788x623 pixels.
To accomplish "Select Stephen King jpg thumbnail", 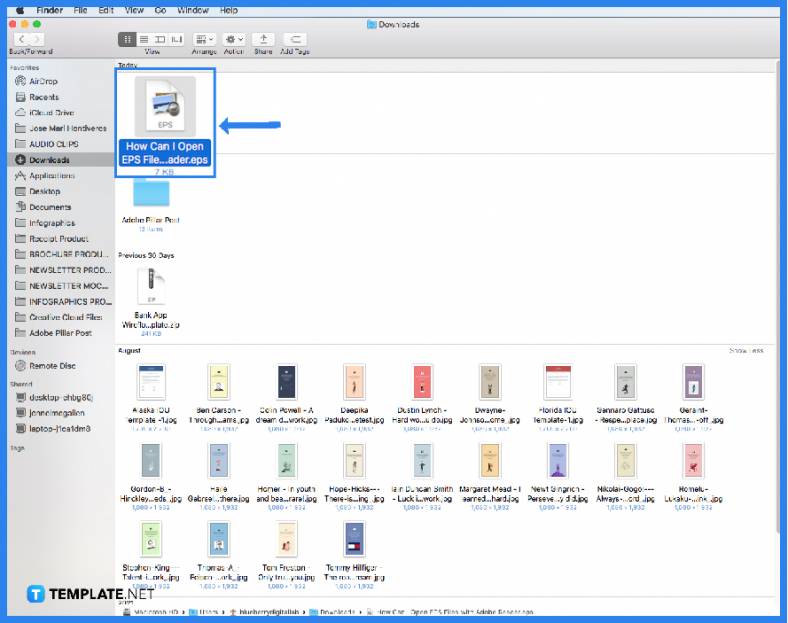I will [x=151, y=540].
